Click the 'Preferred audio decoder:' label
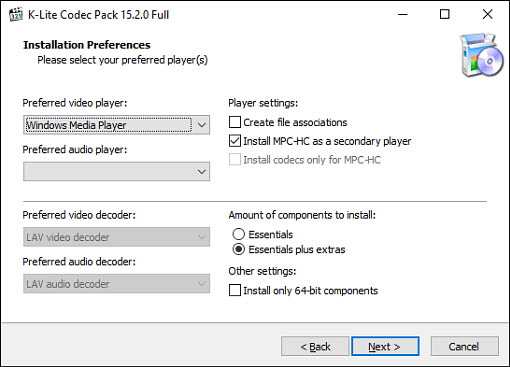 pyautogui.click(x=79, y=262)
